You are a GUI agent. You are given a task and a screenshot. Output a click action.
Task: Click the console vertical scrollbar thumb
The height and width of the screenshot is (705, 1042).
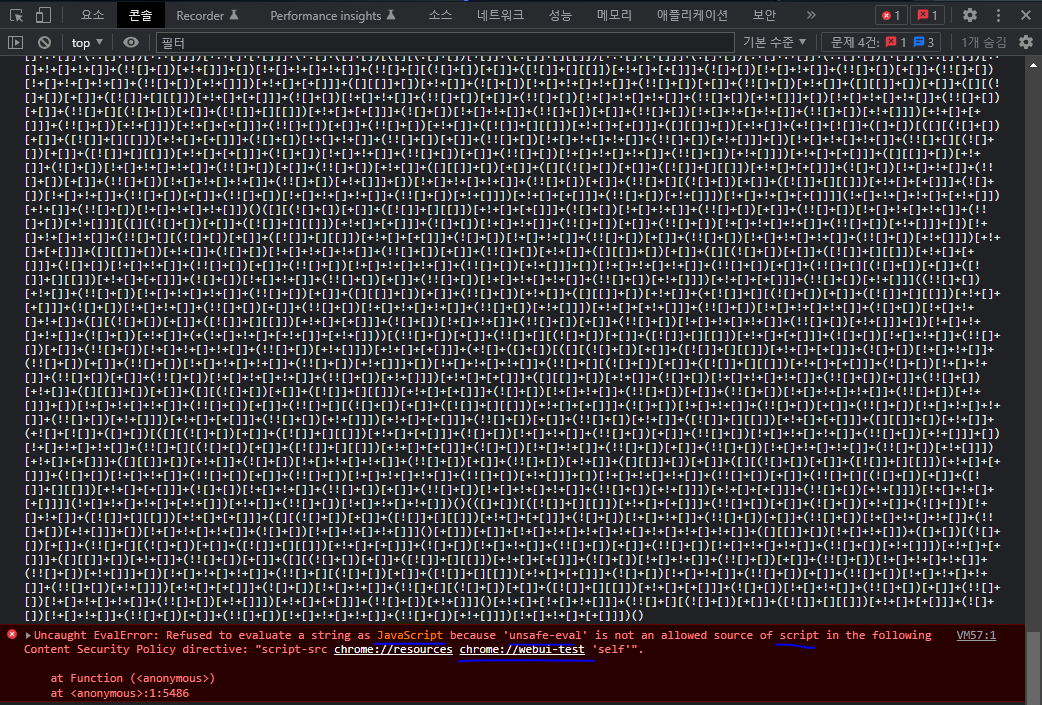pos(1033,667)
